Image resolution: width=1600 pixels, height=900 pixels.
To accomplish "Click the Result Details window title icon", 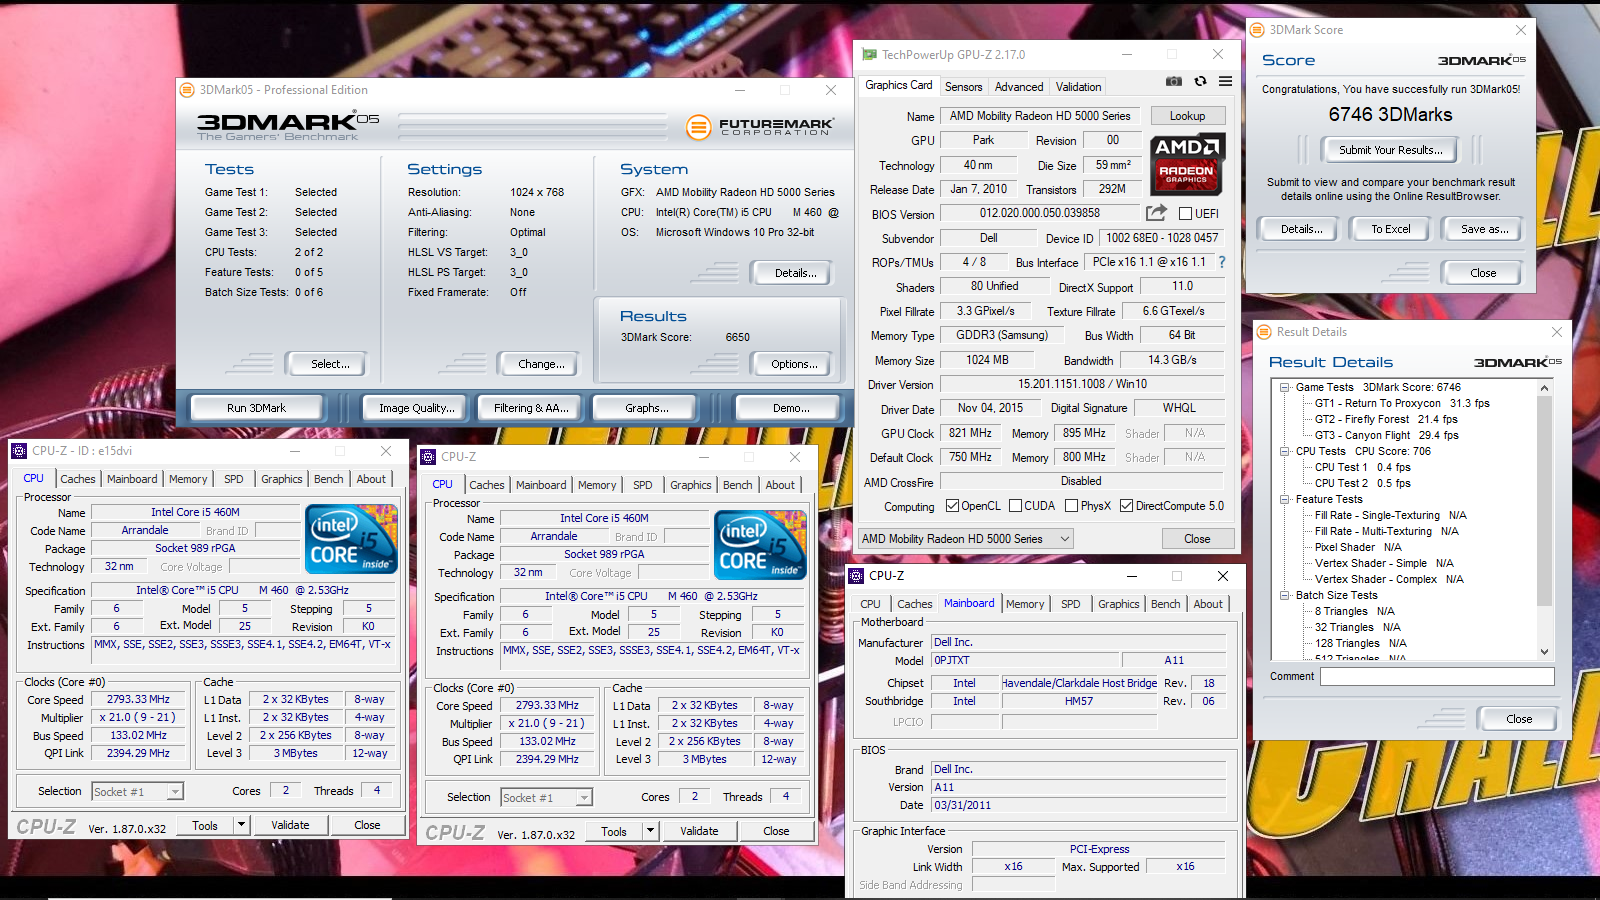I will (x=1265, y=332).
